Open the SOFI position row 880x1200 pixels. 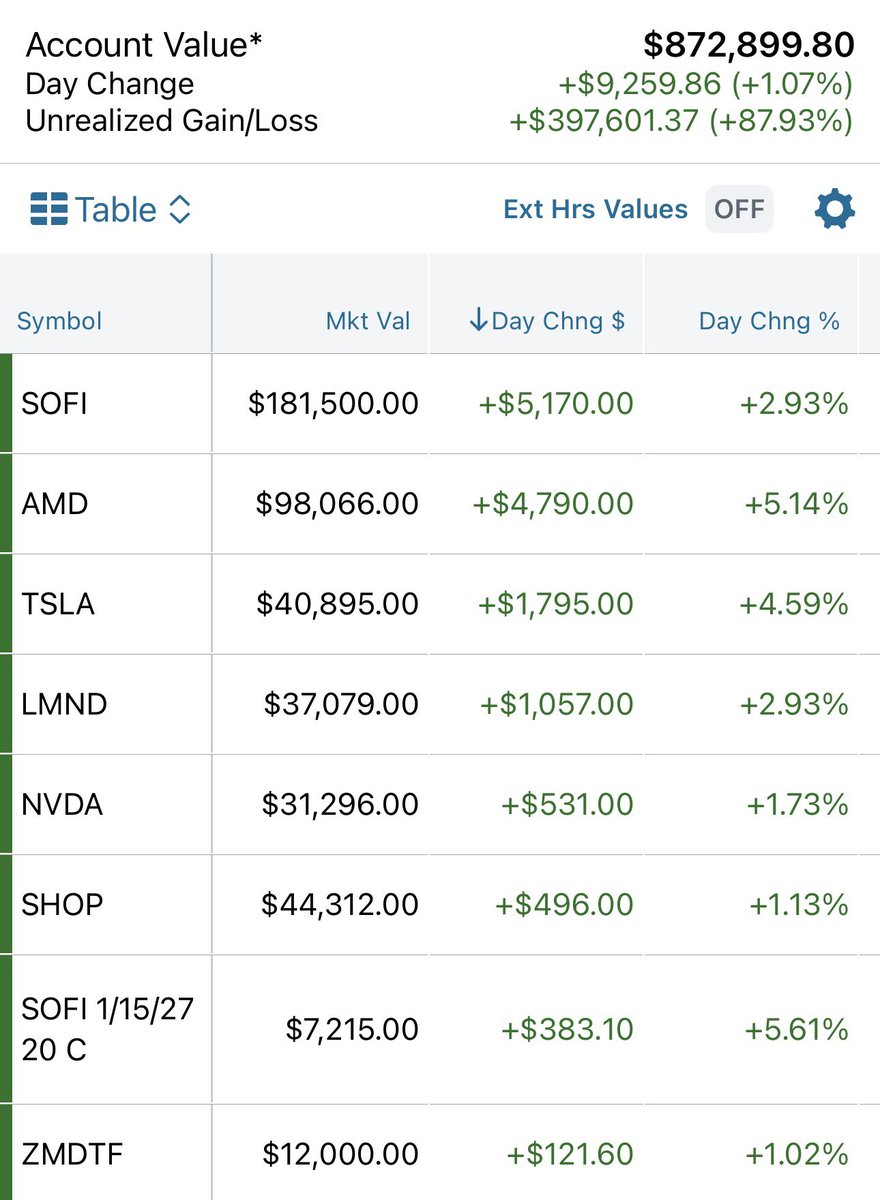[x=440, y=404]
